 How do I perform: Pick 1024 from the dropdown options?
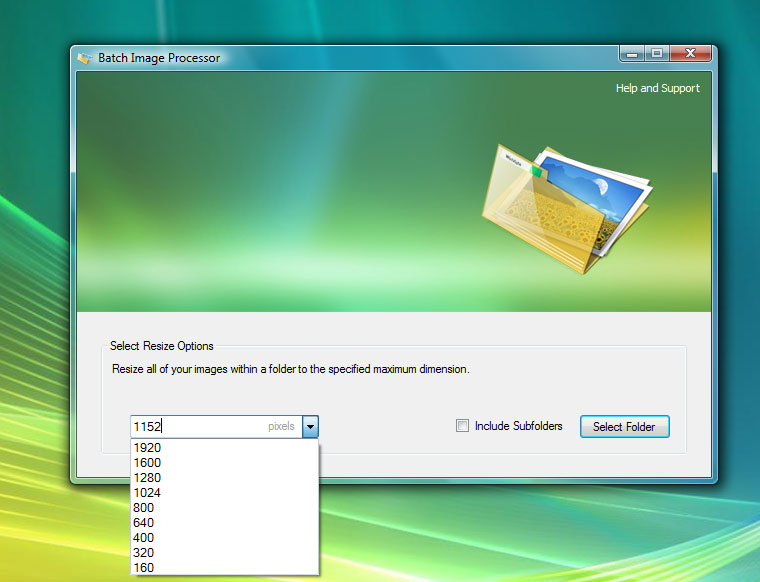click(x=147, y=493)
